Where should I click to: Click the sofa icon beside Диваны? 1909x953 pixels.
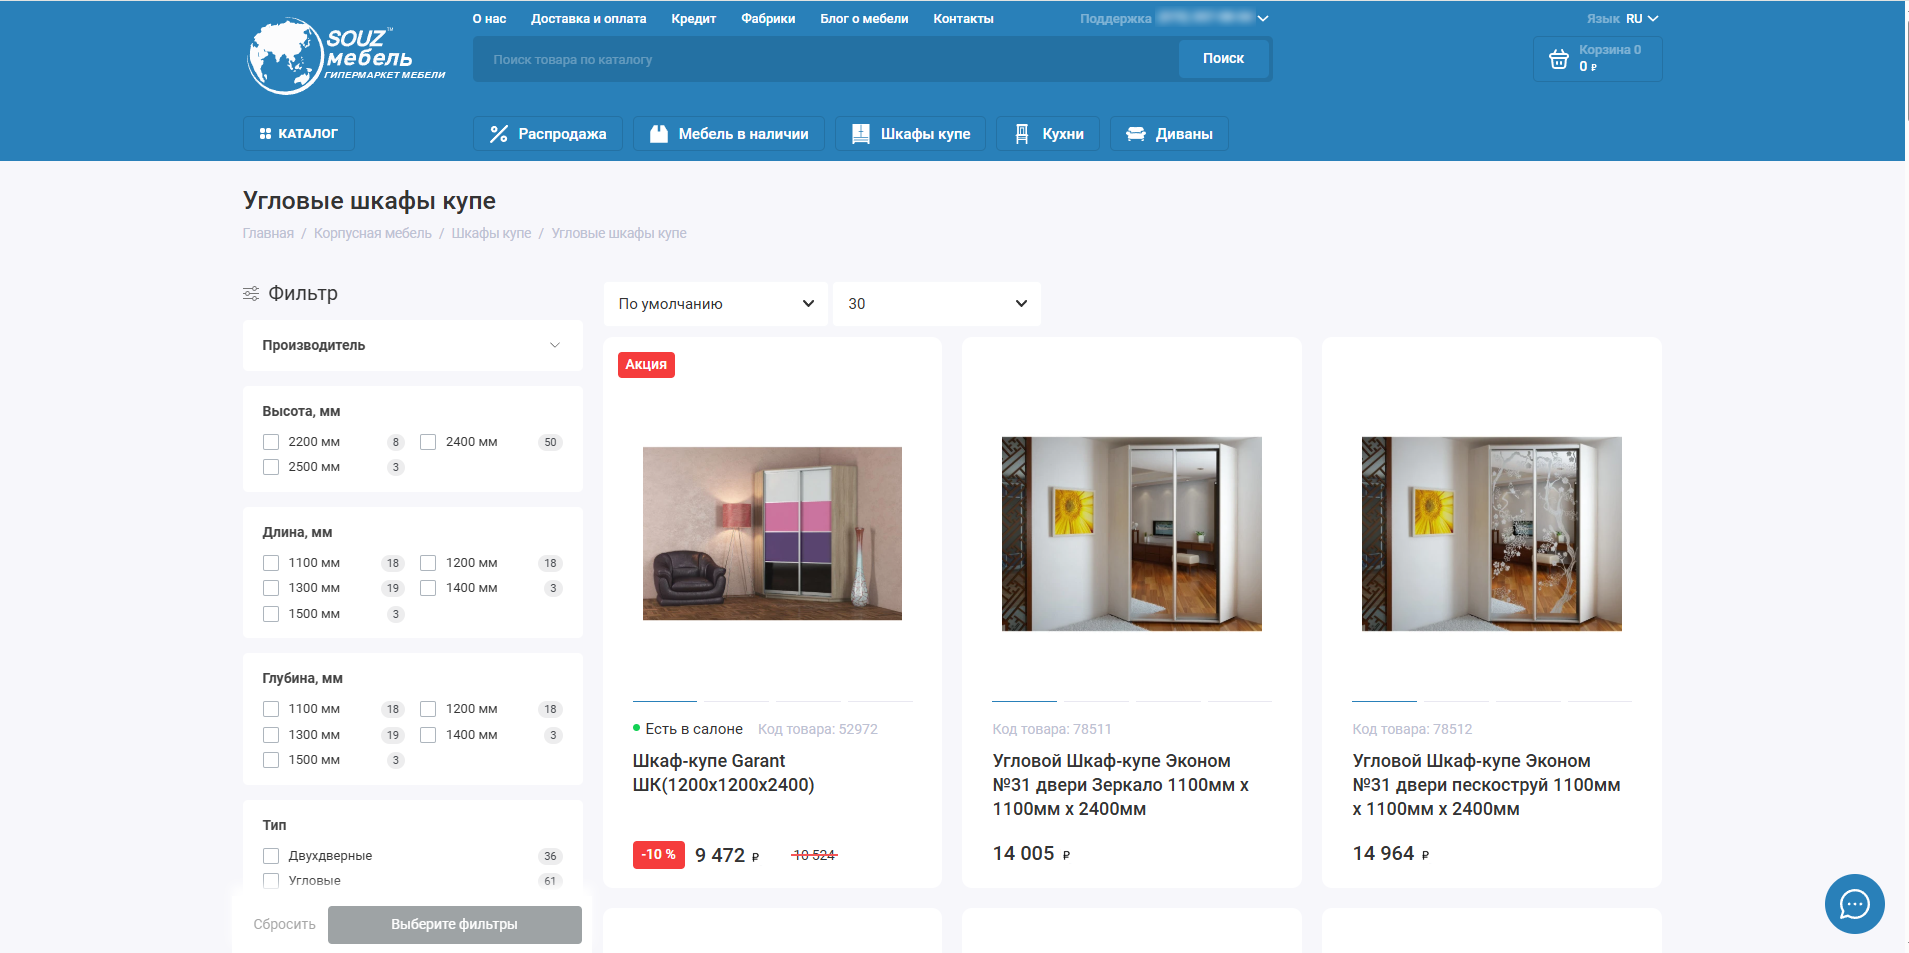1135,134
